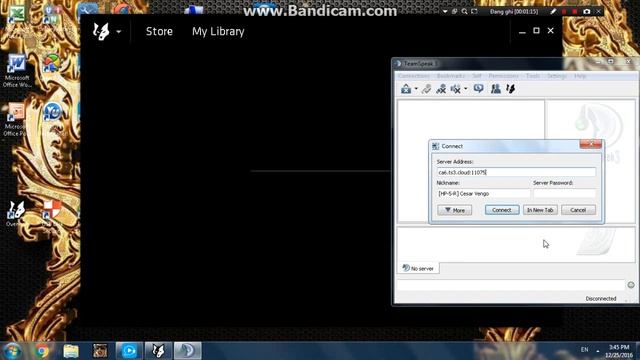The width and height of the screenshot is (640, 360).
Task: Click the Overwolf wolf logo in header
Action: pos(101,31)
